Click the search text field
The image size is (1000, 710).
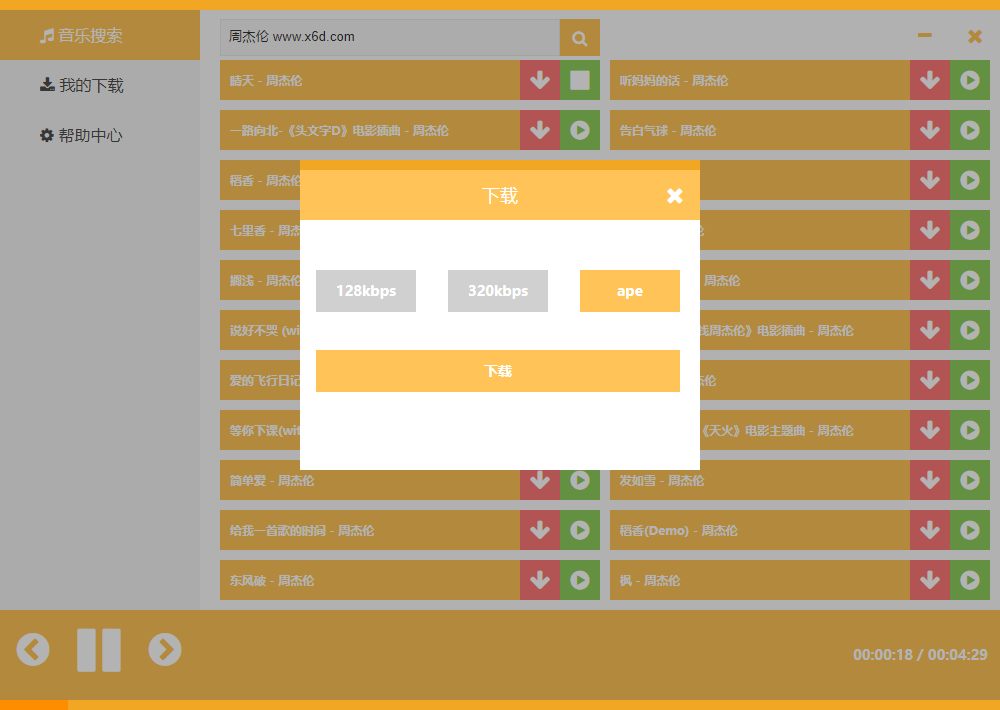tap(390, 38)
